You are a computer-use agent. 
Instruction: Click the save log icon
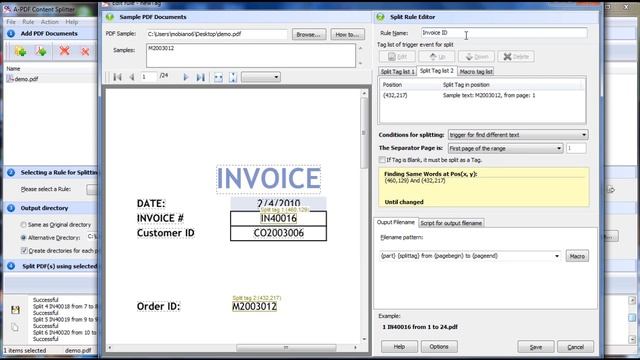[16, 310]
